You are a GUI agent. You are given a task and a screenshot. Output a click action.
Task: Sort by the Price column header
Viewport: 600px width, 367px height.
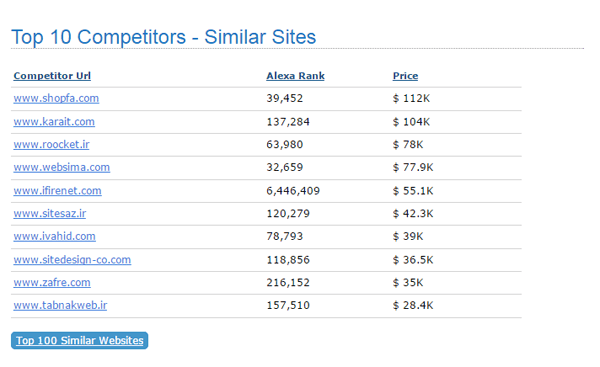click(x=405, y=76)
